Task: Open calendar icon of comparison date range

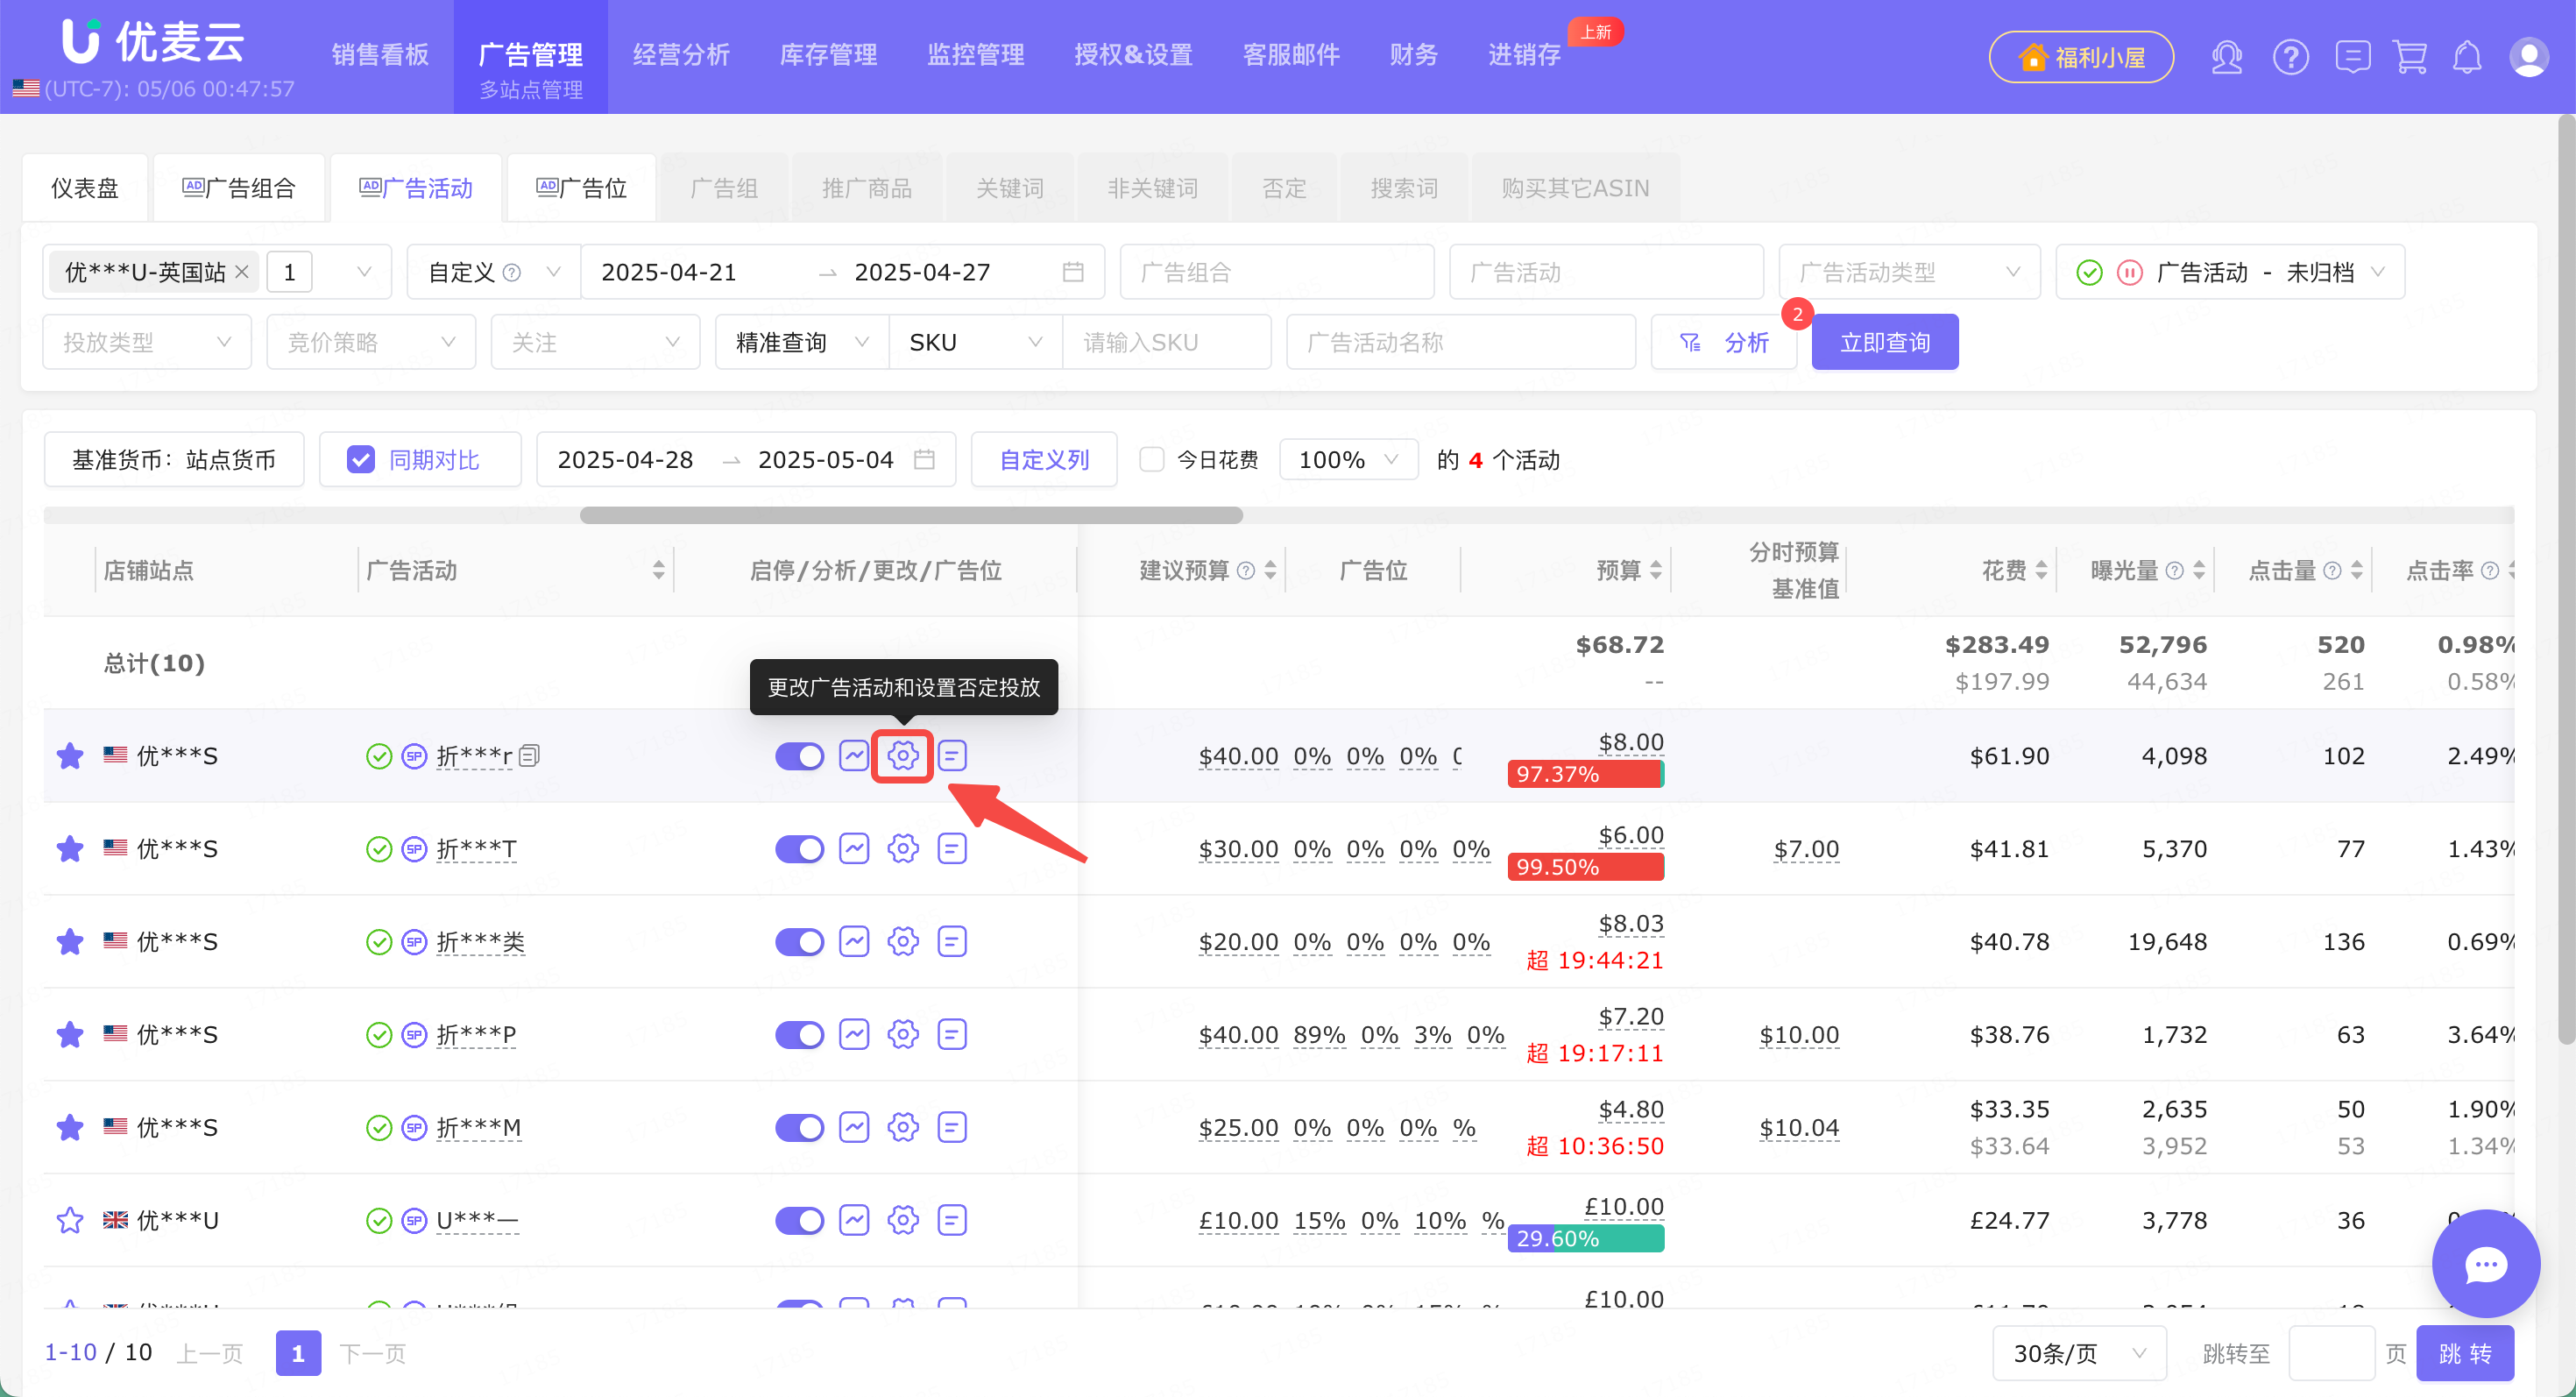Action: pyautogui.click(x=924, y=460)
